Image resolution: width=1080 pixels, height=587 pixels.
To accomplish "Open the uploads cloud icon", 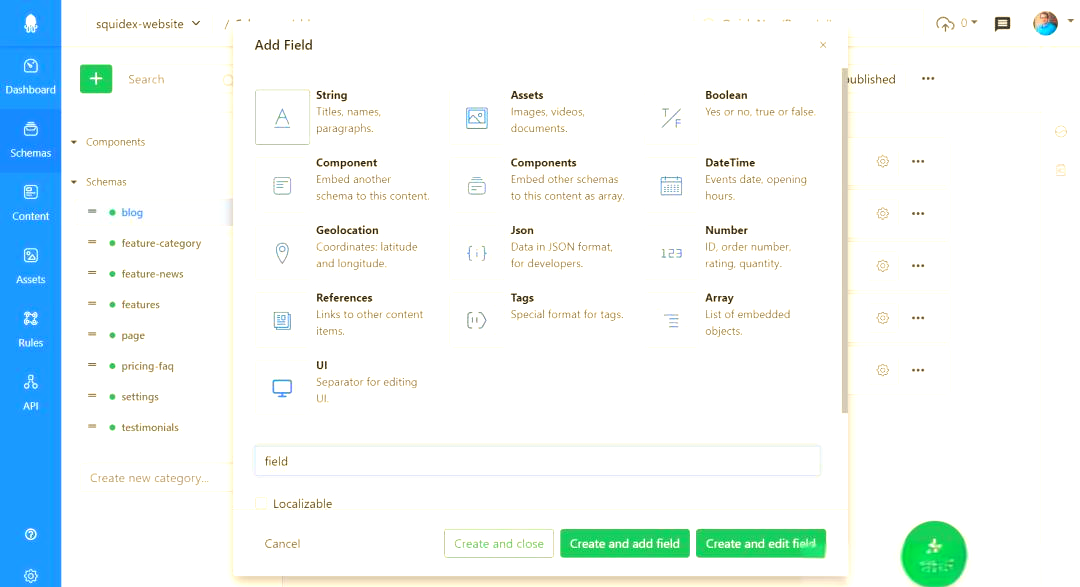I will pyautogui.click(x=945, y=24).
